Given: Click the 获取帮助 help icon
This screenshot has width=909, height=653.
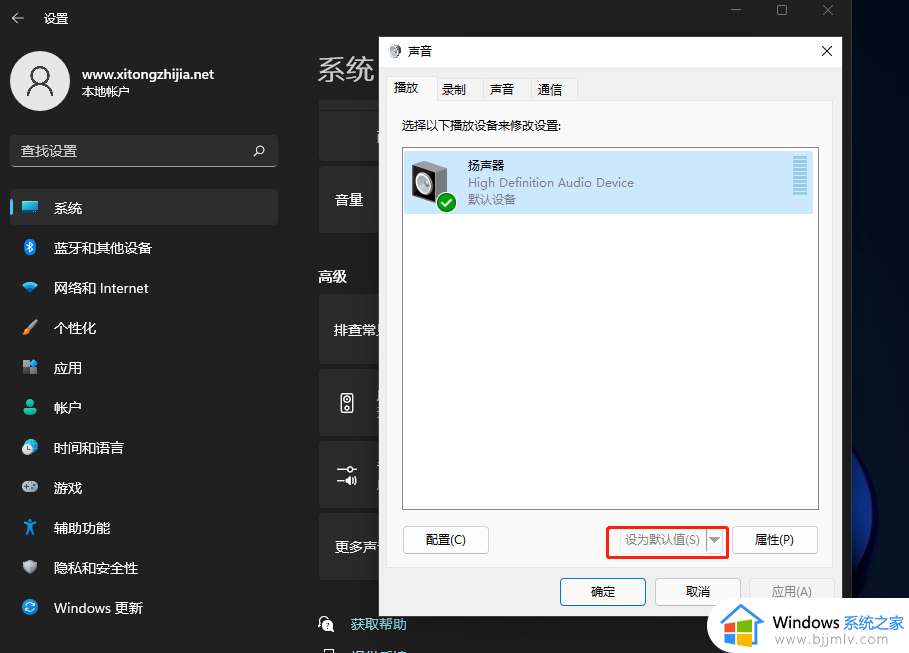Looking at the screenshot, I should click(326, 624).
